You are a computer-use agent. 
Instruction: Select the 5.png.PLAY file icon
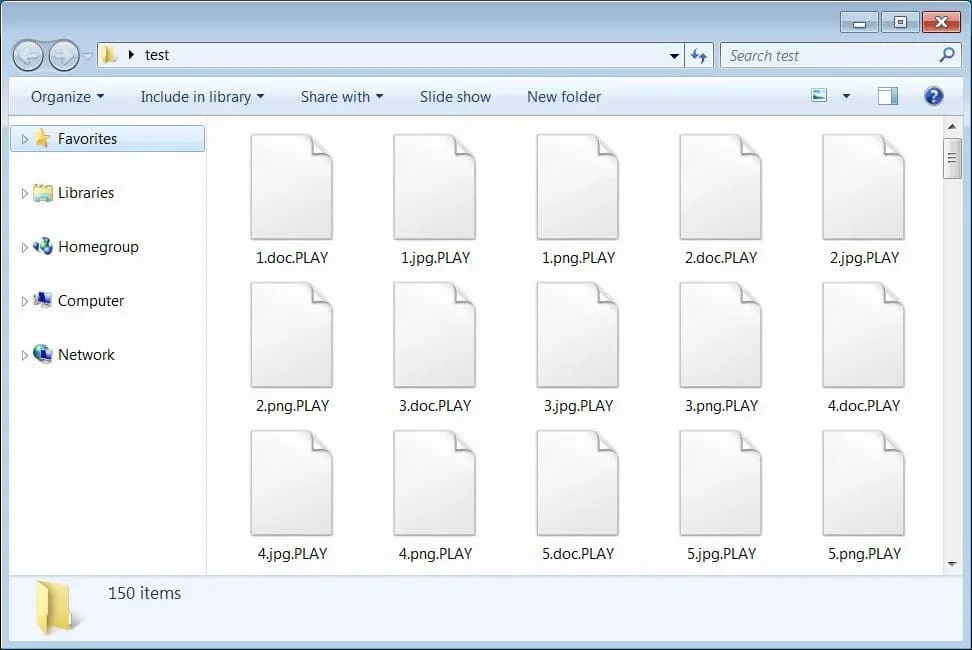click(x=863, y=484)
